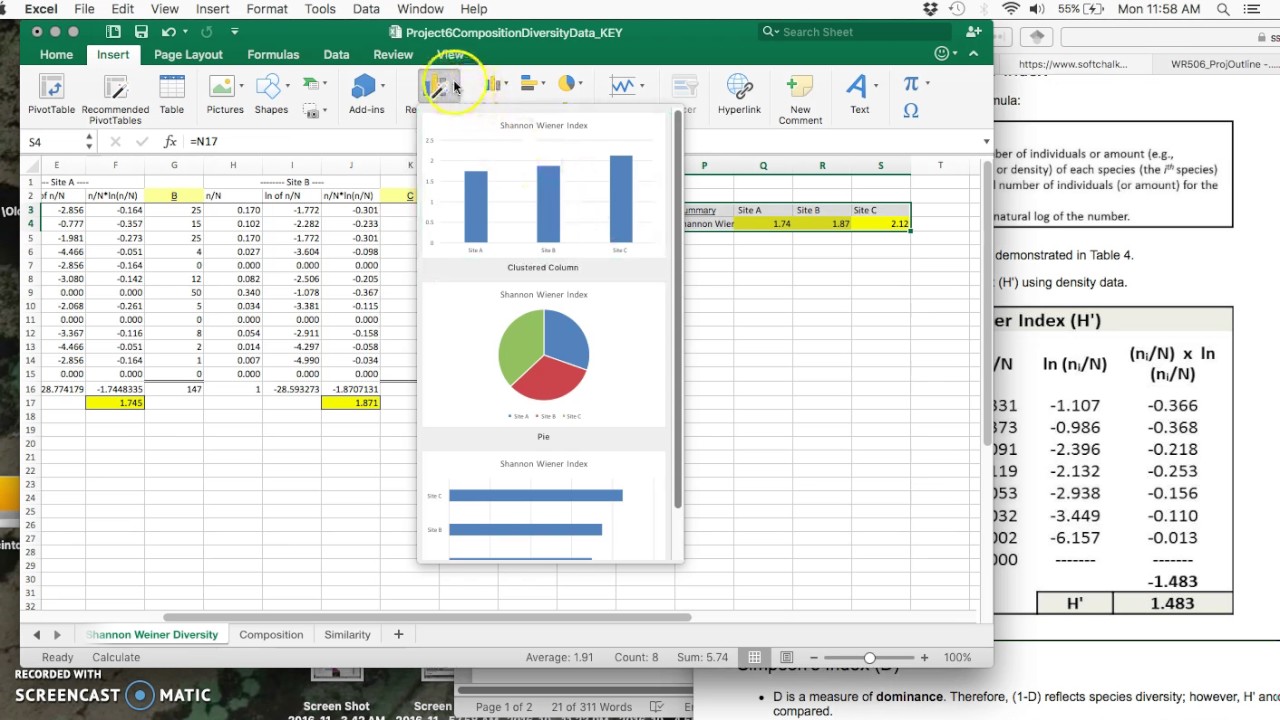Click the recommended charts list scrollbar

677,308
